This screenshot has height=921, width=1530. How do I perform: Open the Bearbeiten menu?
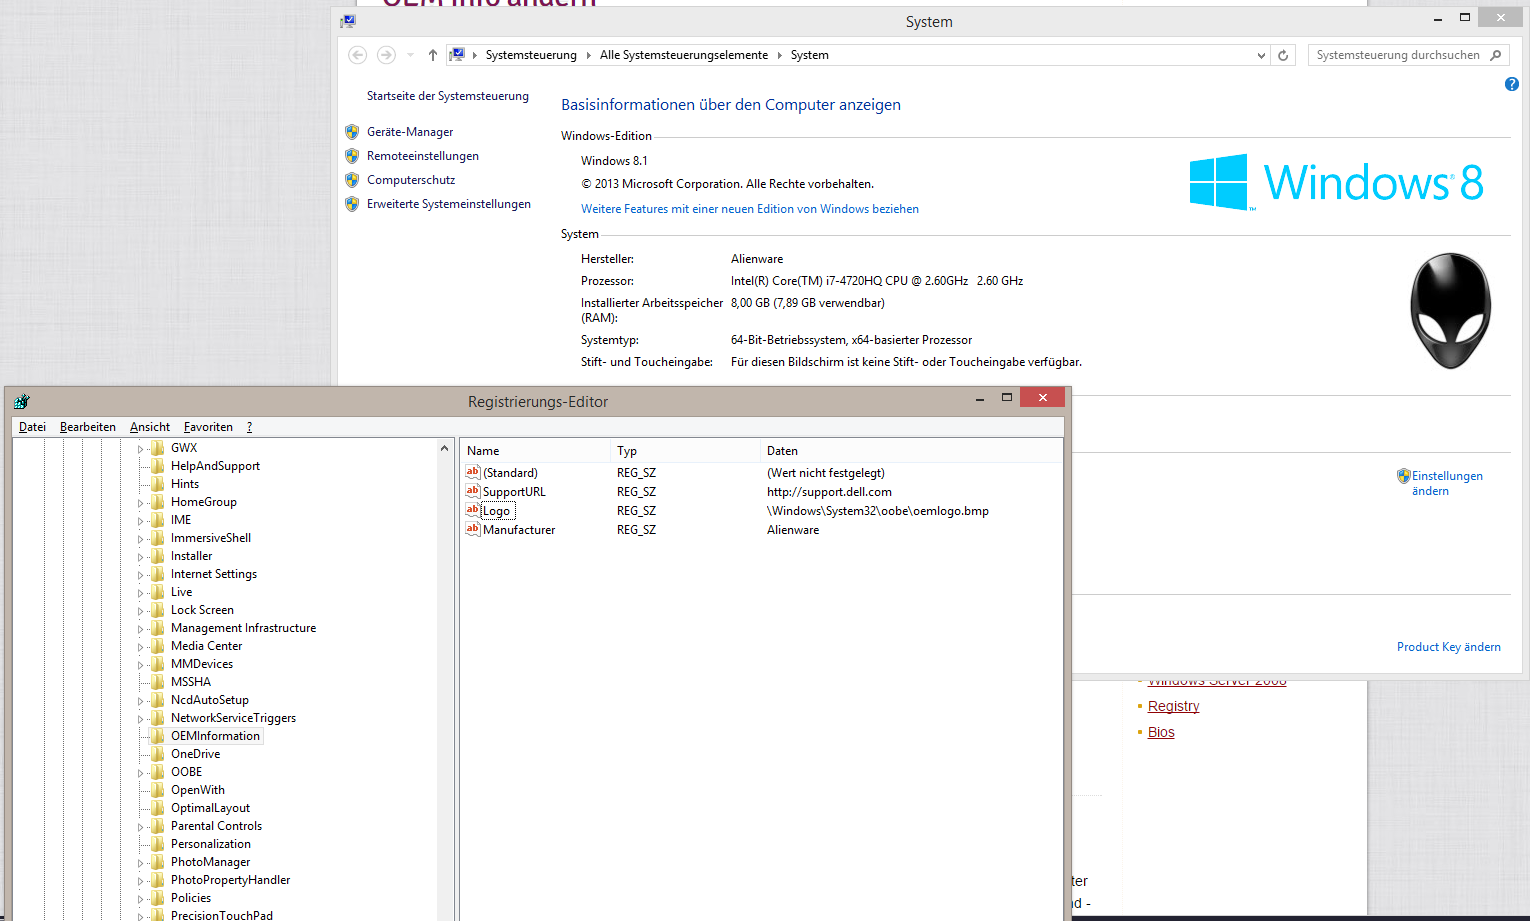coord(88,427)
